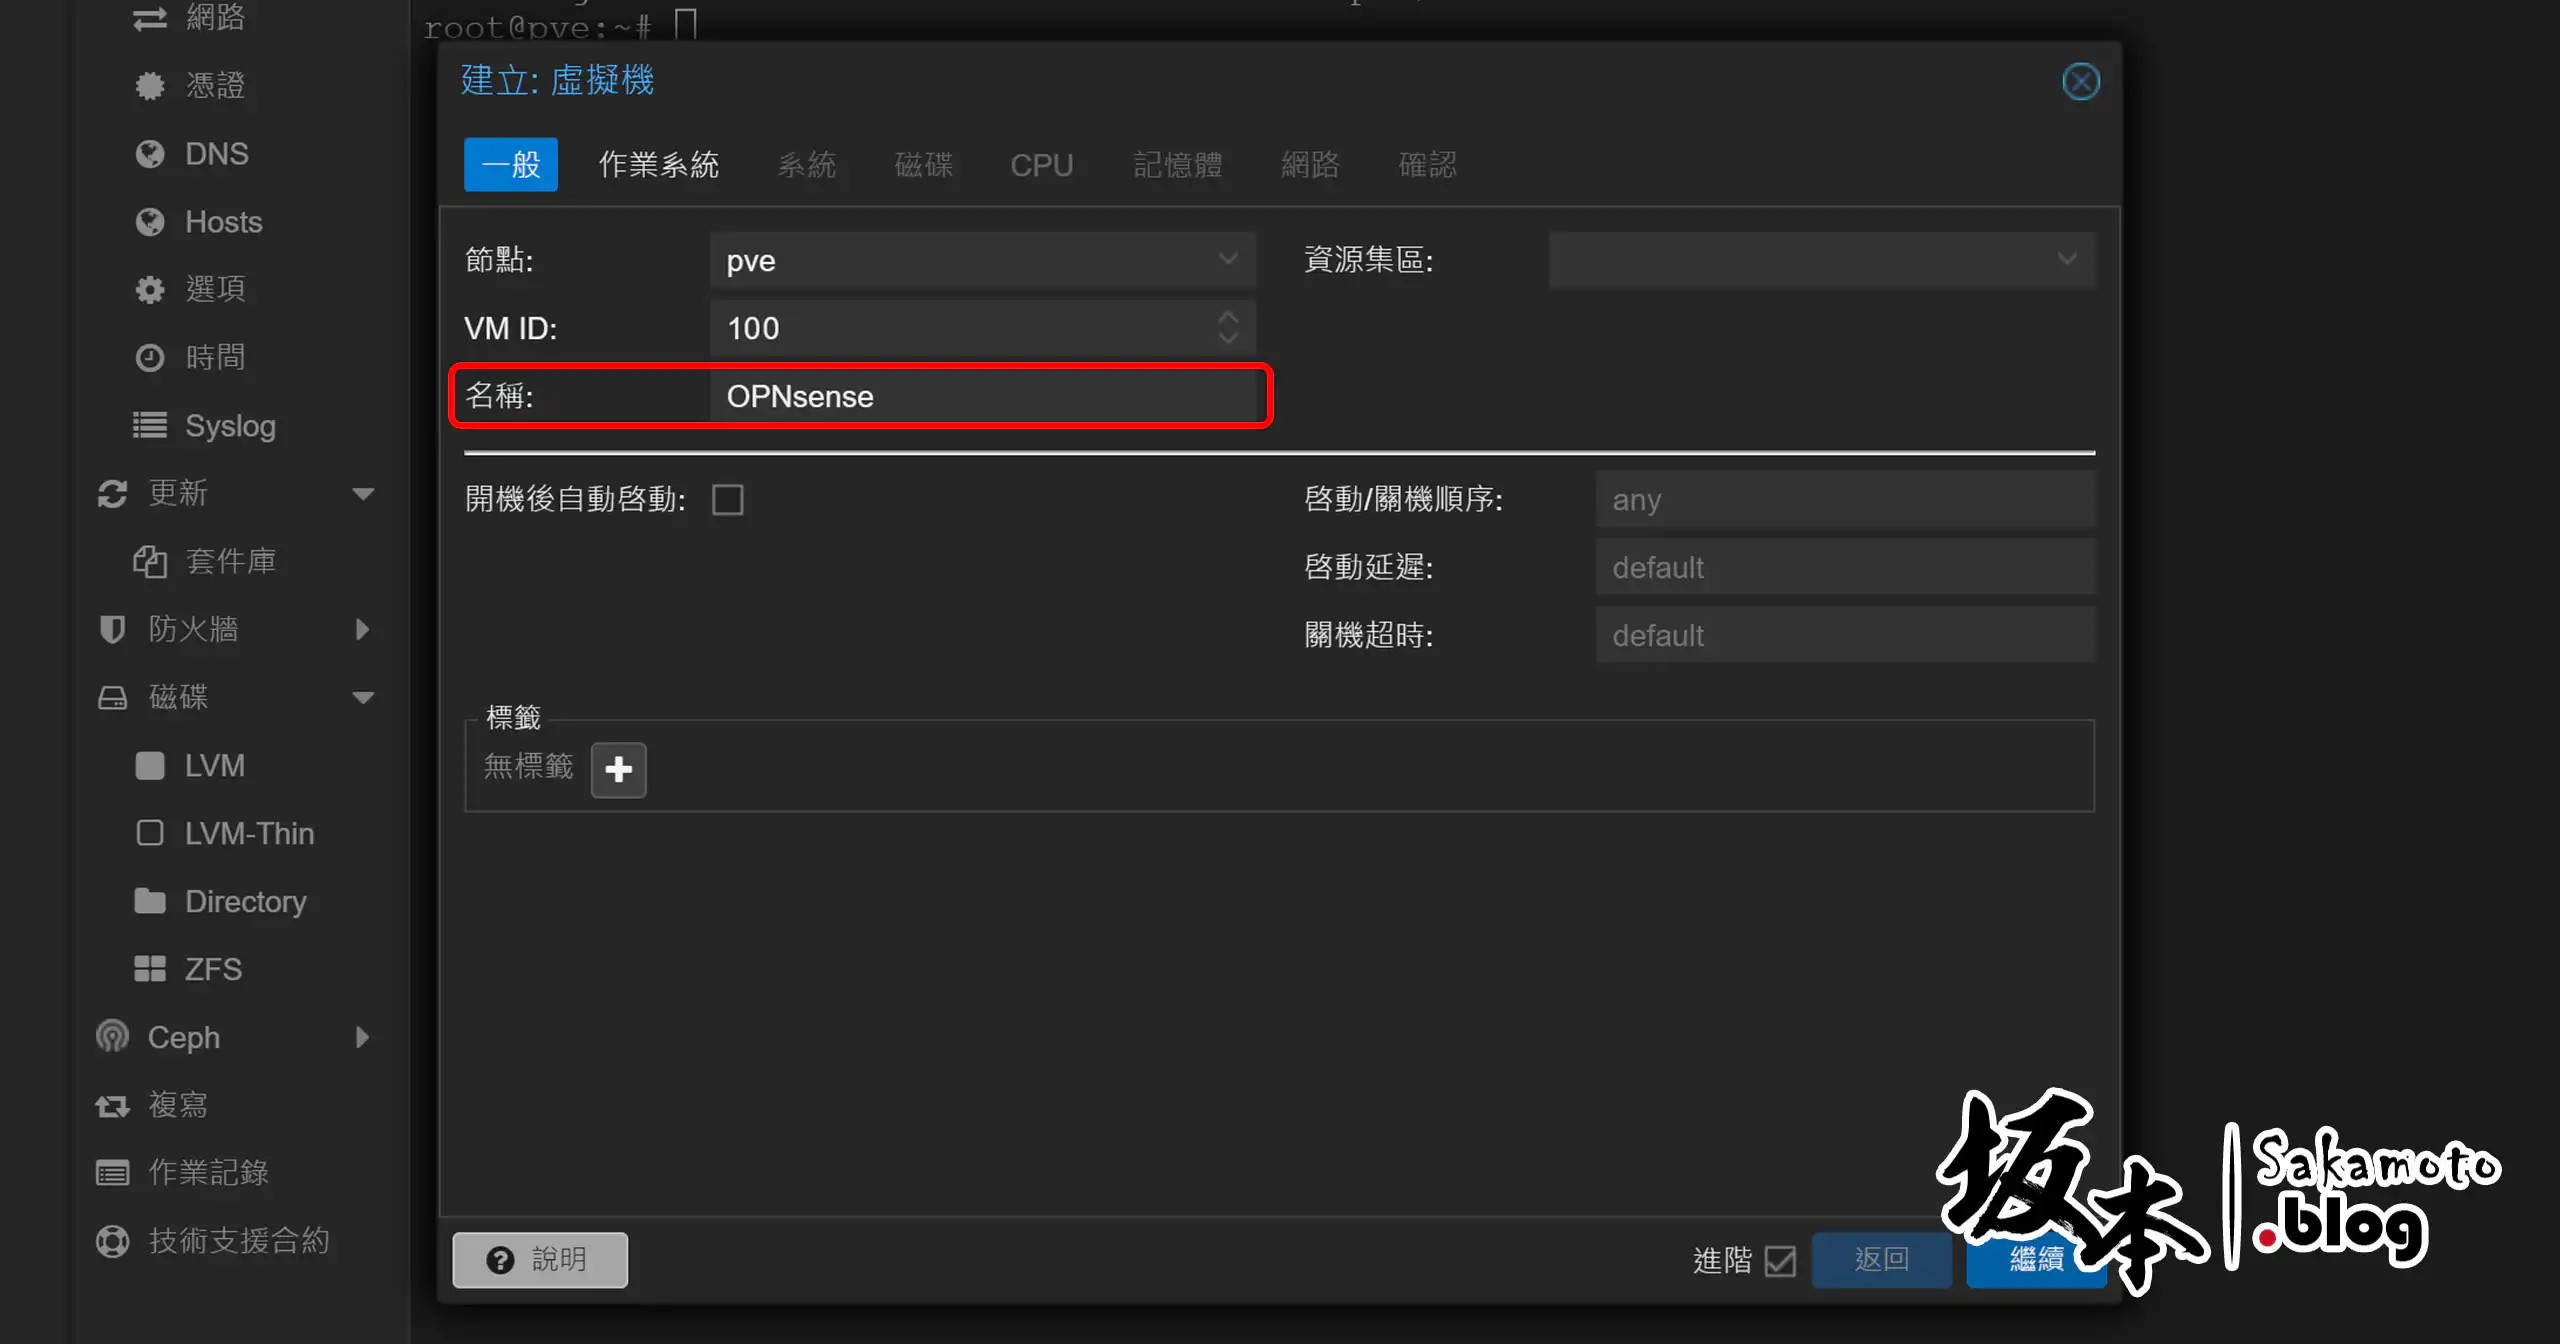The height and width of the screenshot is (1344, 2560).
Task: Click the add tag plus button
Action: click(618, 769)
